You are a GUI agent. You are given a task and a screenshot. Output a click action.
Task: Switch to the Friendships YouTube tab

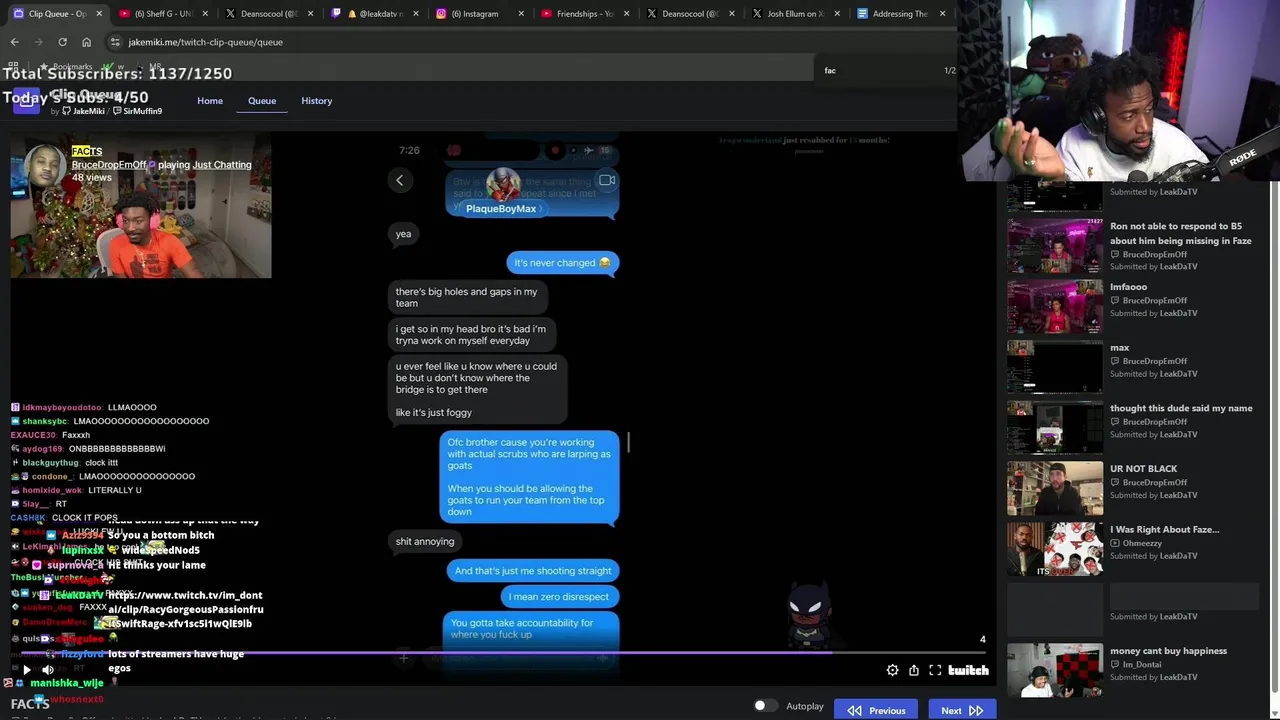(x=584, y=14)
